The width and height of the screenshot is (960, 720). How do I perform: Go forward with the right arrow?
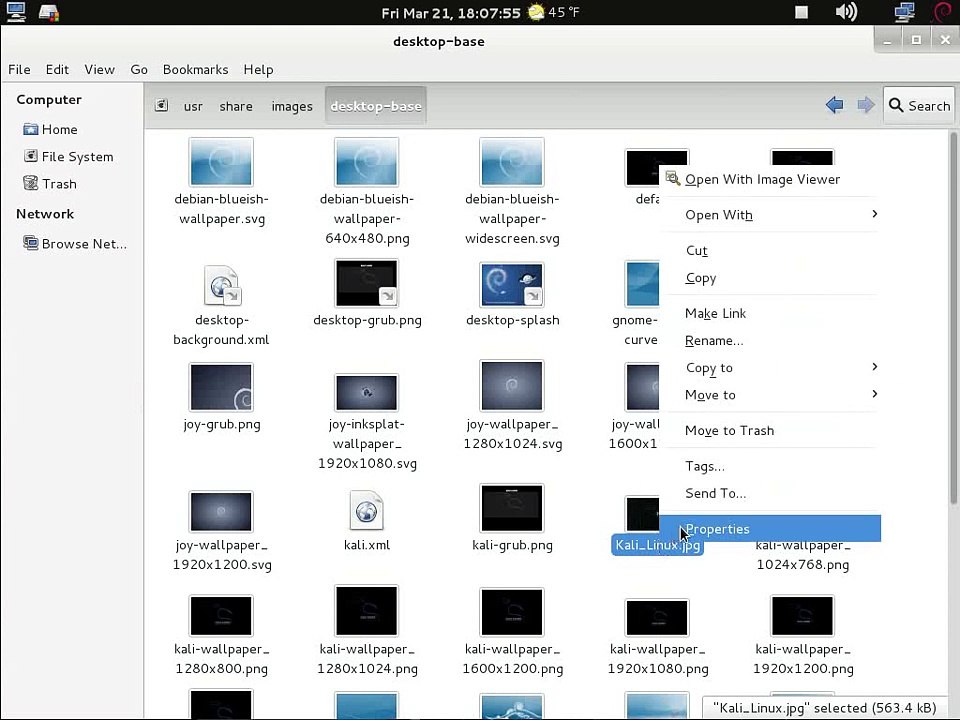point(866,105)
